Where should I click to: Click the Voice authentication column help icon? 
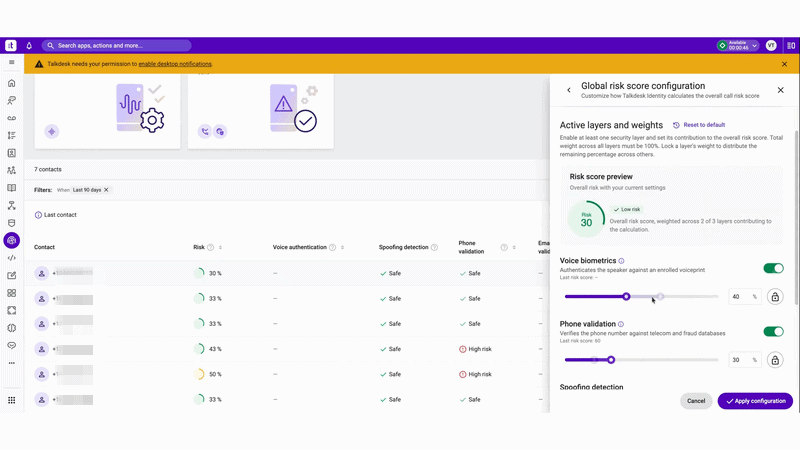[x=333, y=247]
